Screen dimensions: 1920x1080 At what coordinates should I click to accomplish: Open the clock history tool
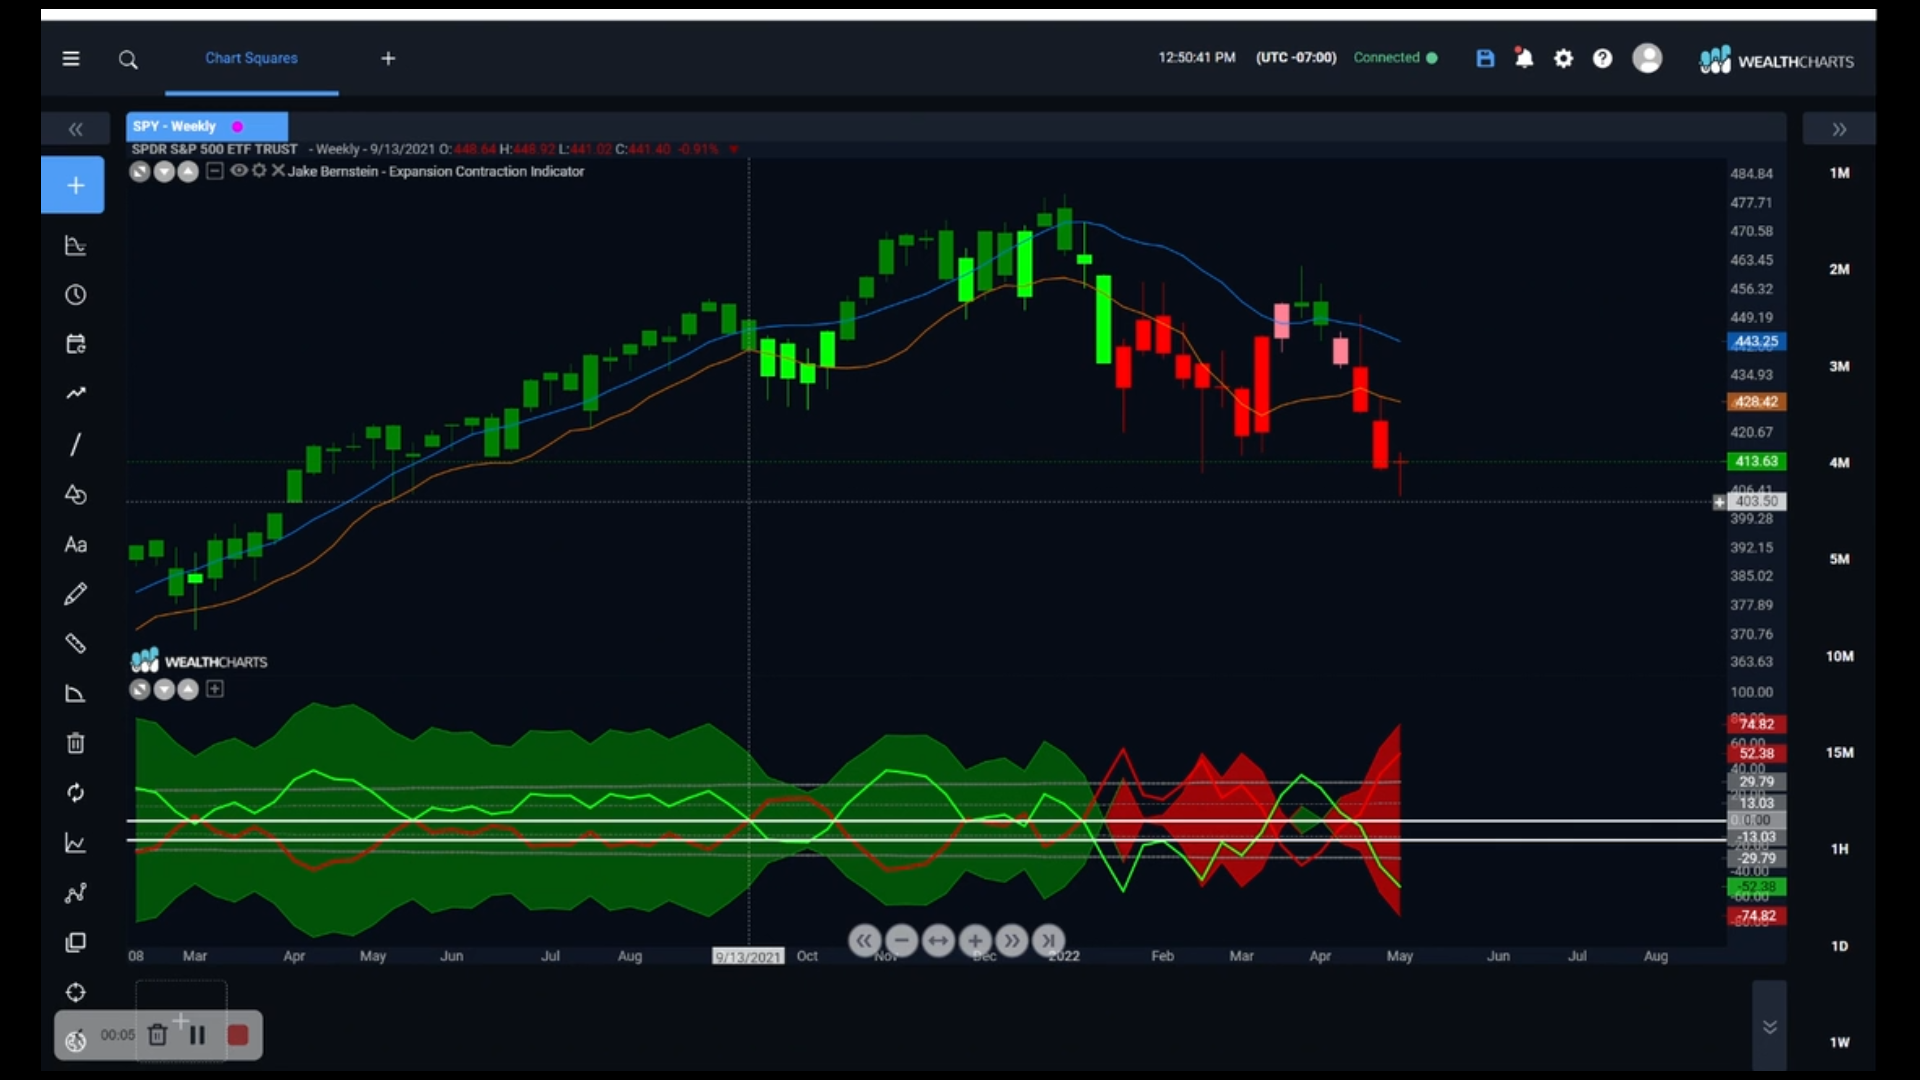[75, 295]
